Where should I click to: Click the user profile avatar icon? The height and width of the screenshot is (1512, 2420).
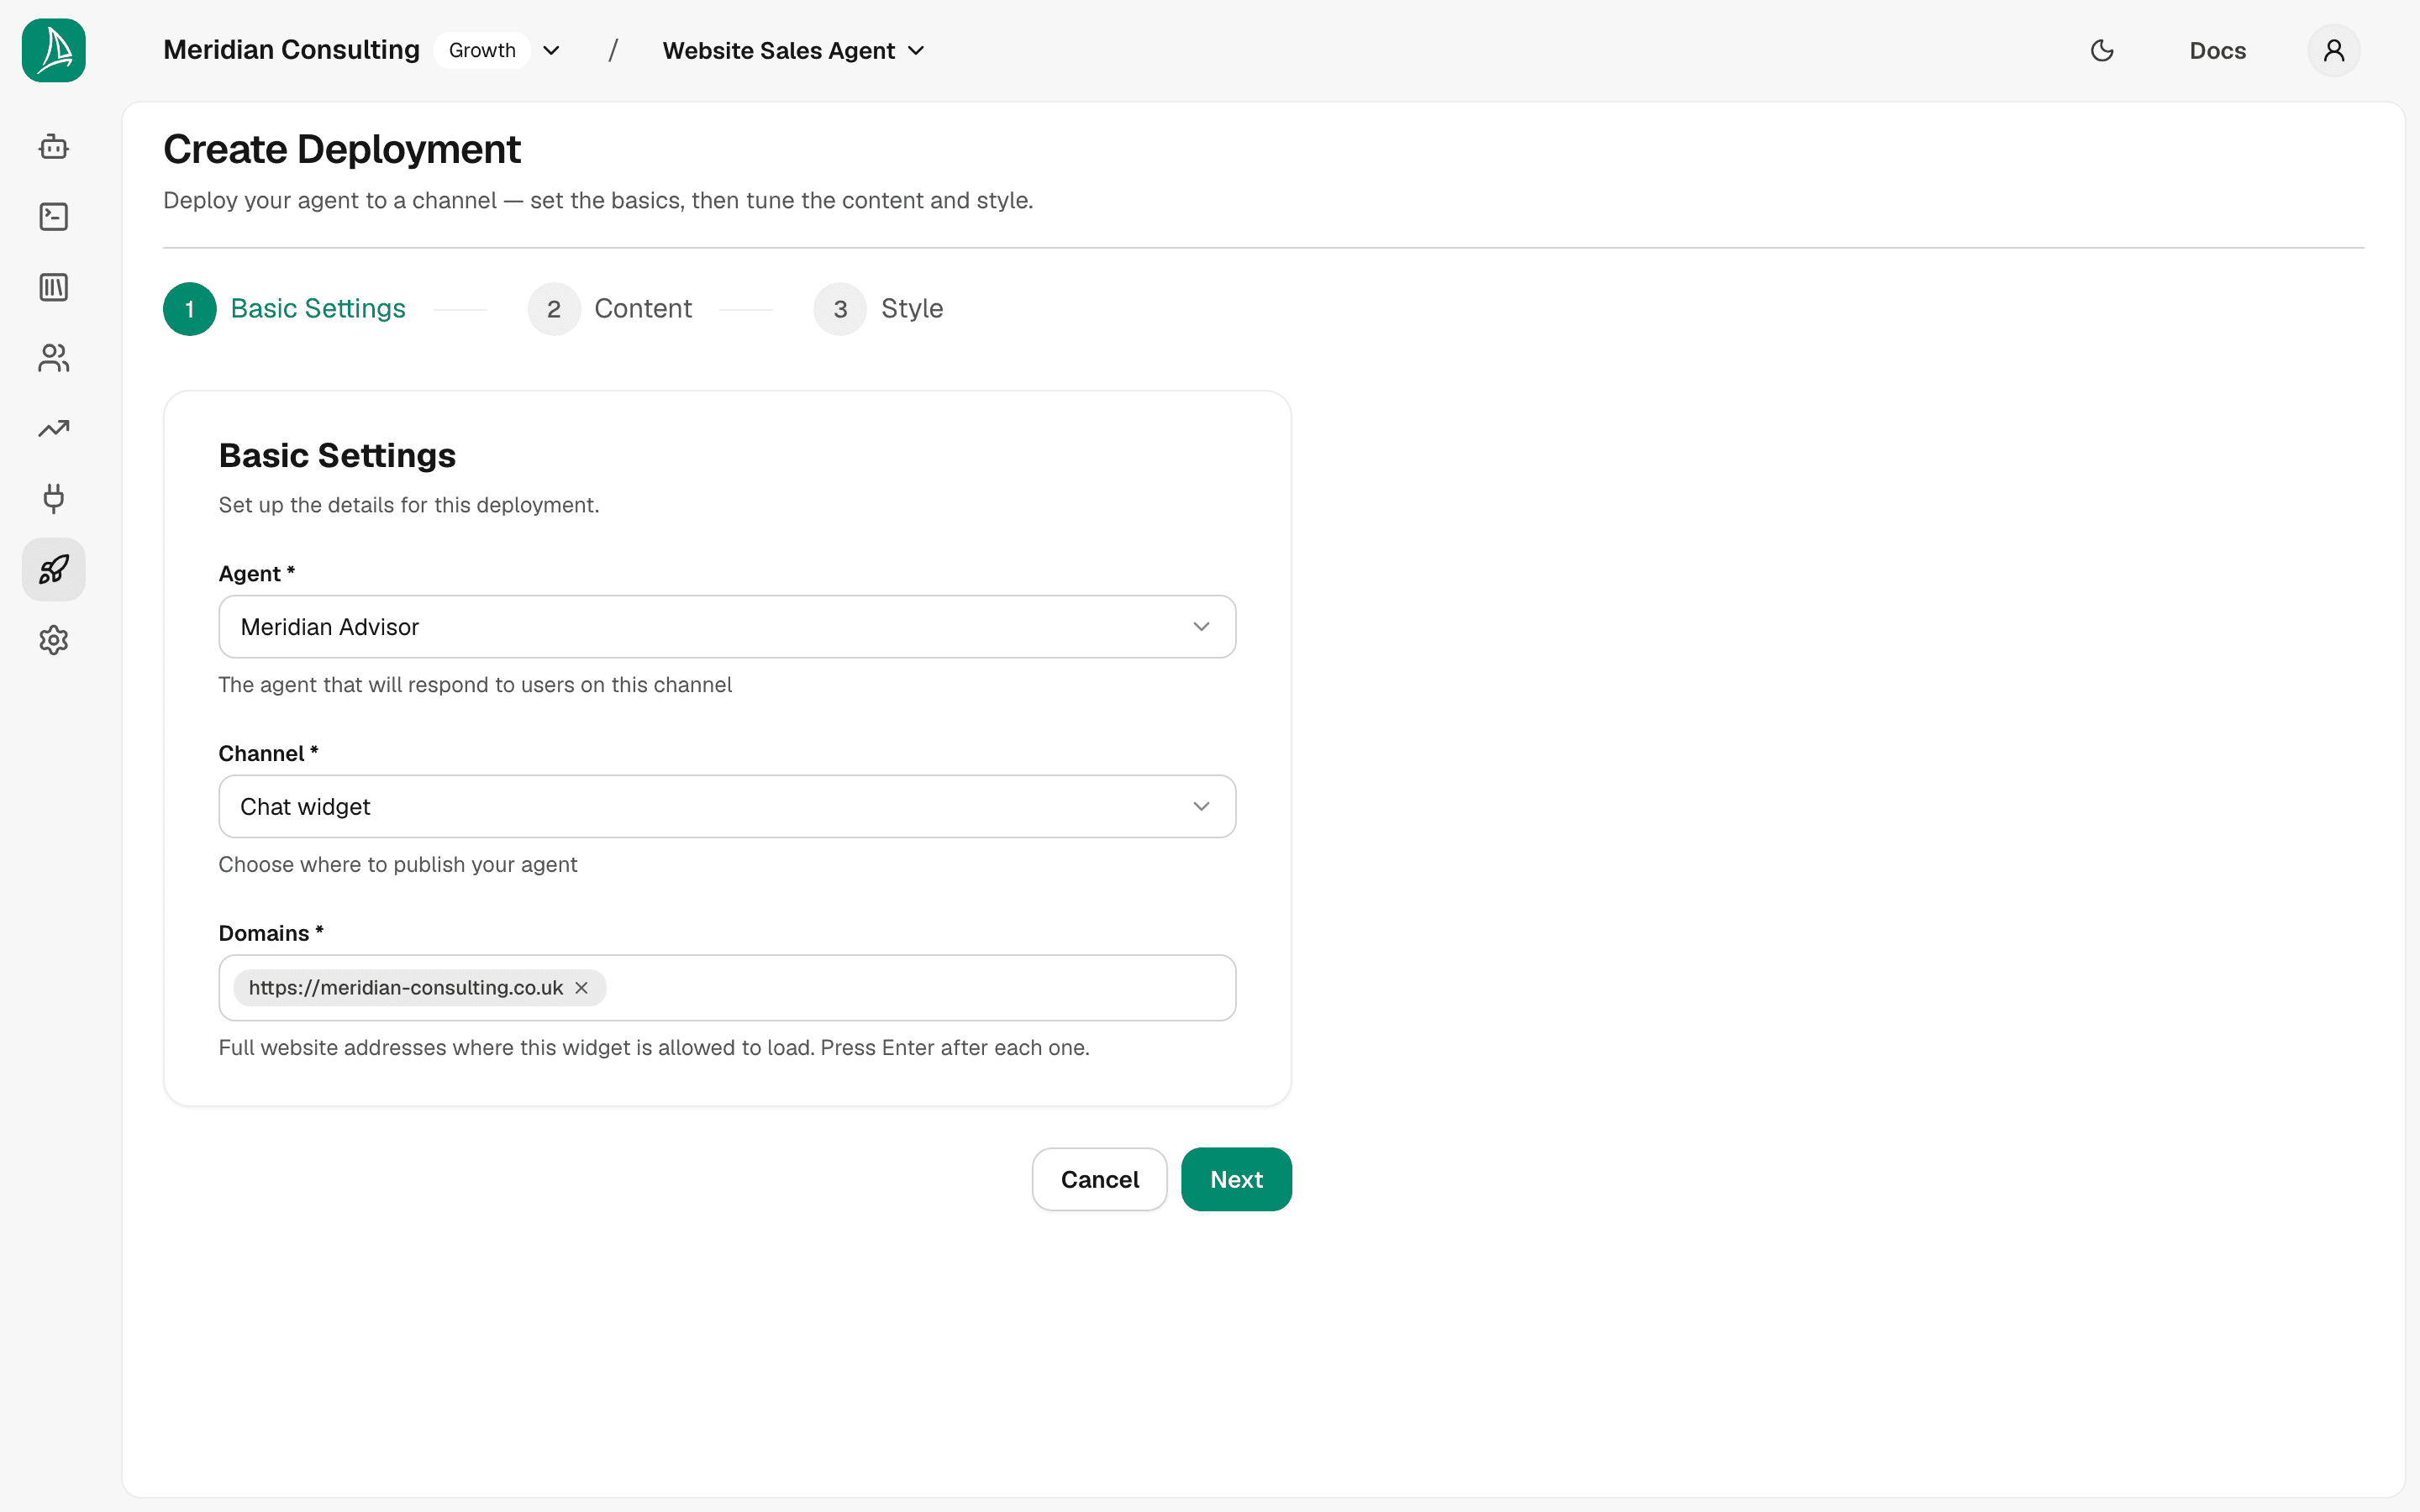coord(2333,50)
